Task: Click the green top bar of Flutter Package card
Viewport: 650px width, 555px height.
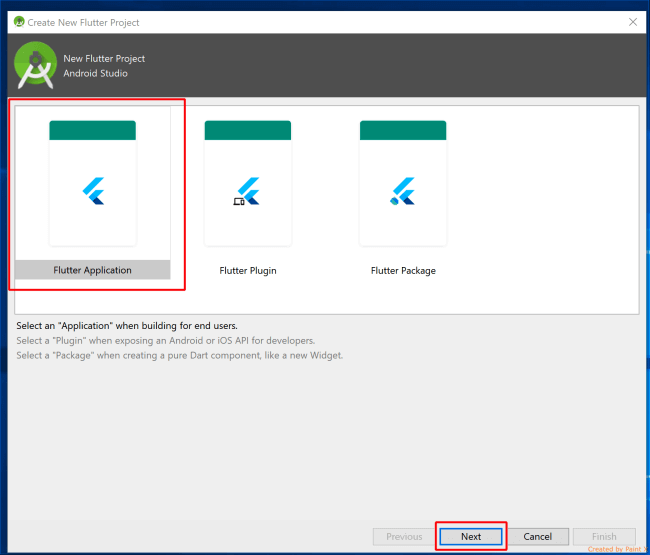Action: tap(403, 130)
